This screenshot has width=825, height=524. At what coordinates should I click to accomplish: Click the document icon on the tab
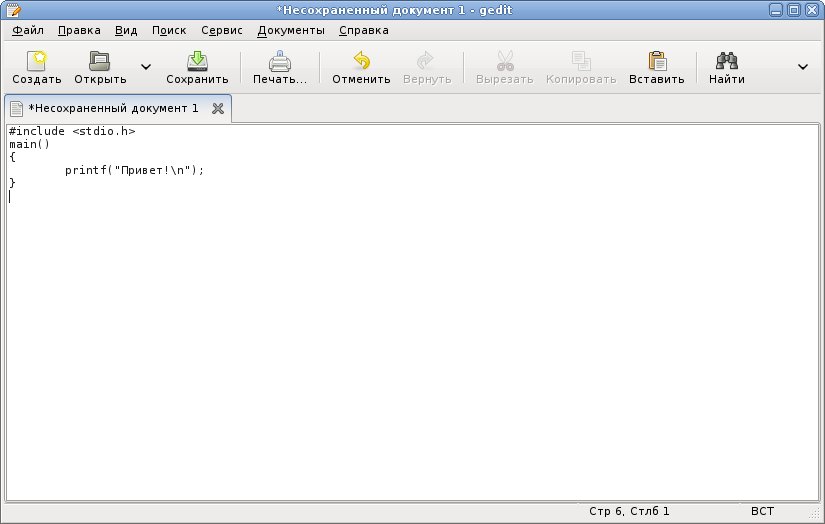(16, 108)
